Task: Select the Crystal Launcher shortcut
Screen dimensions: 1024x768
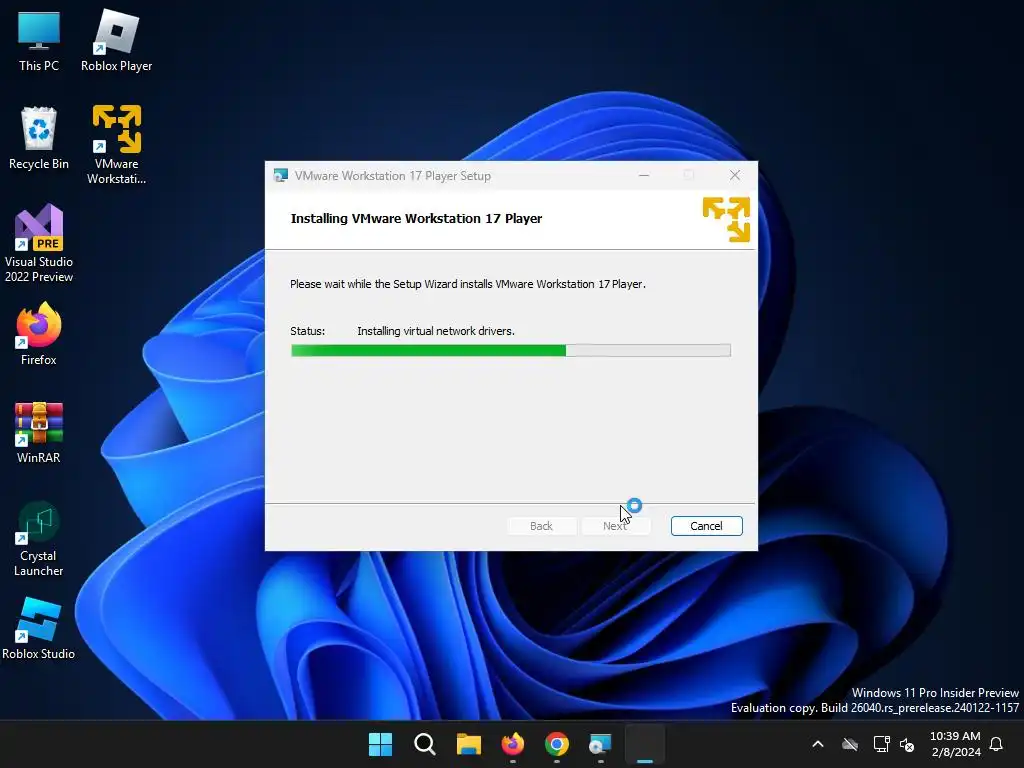Action: click(39, 538)
